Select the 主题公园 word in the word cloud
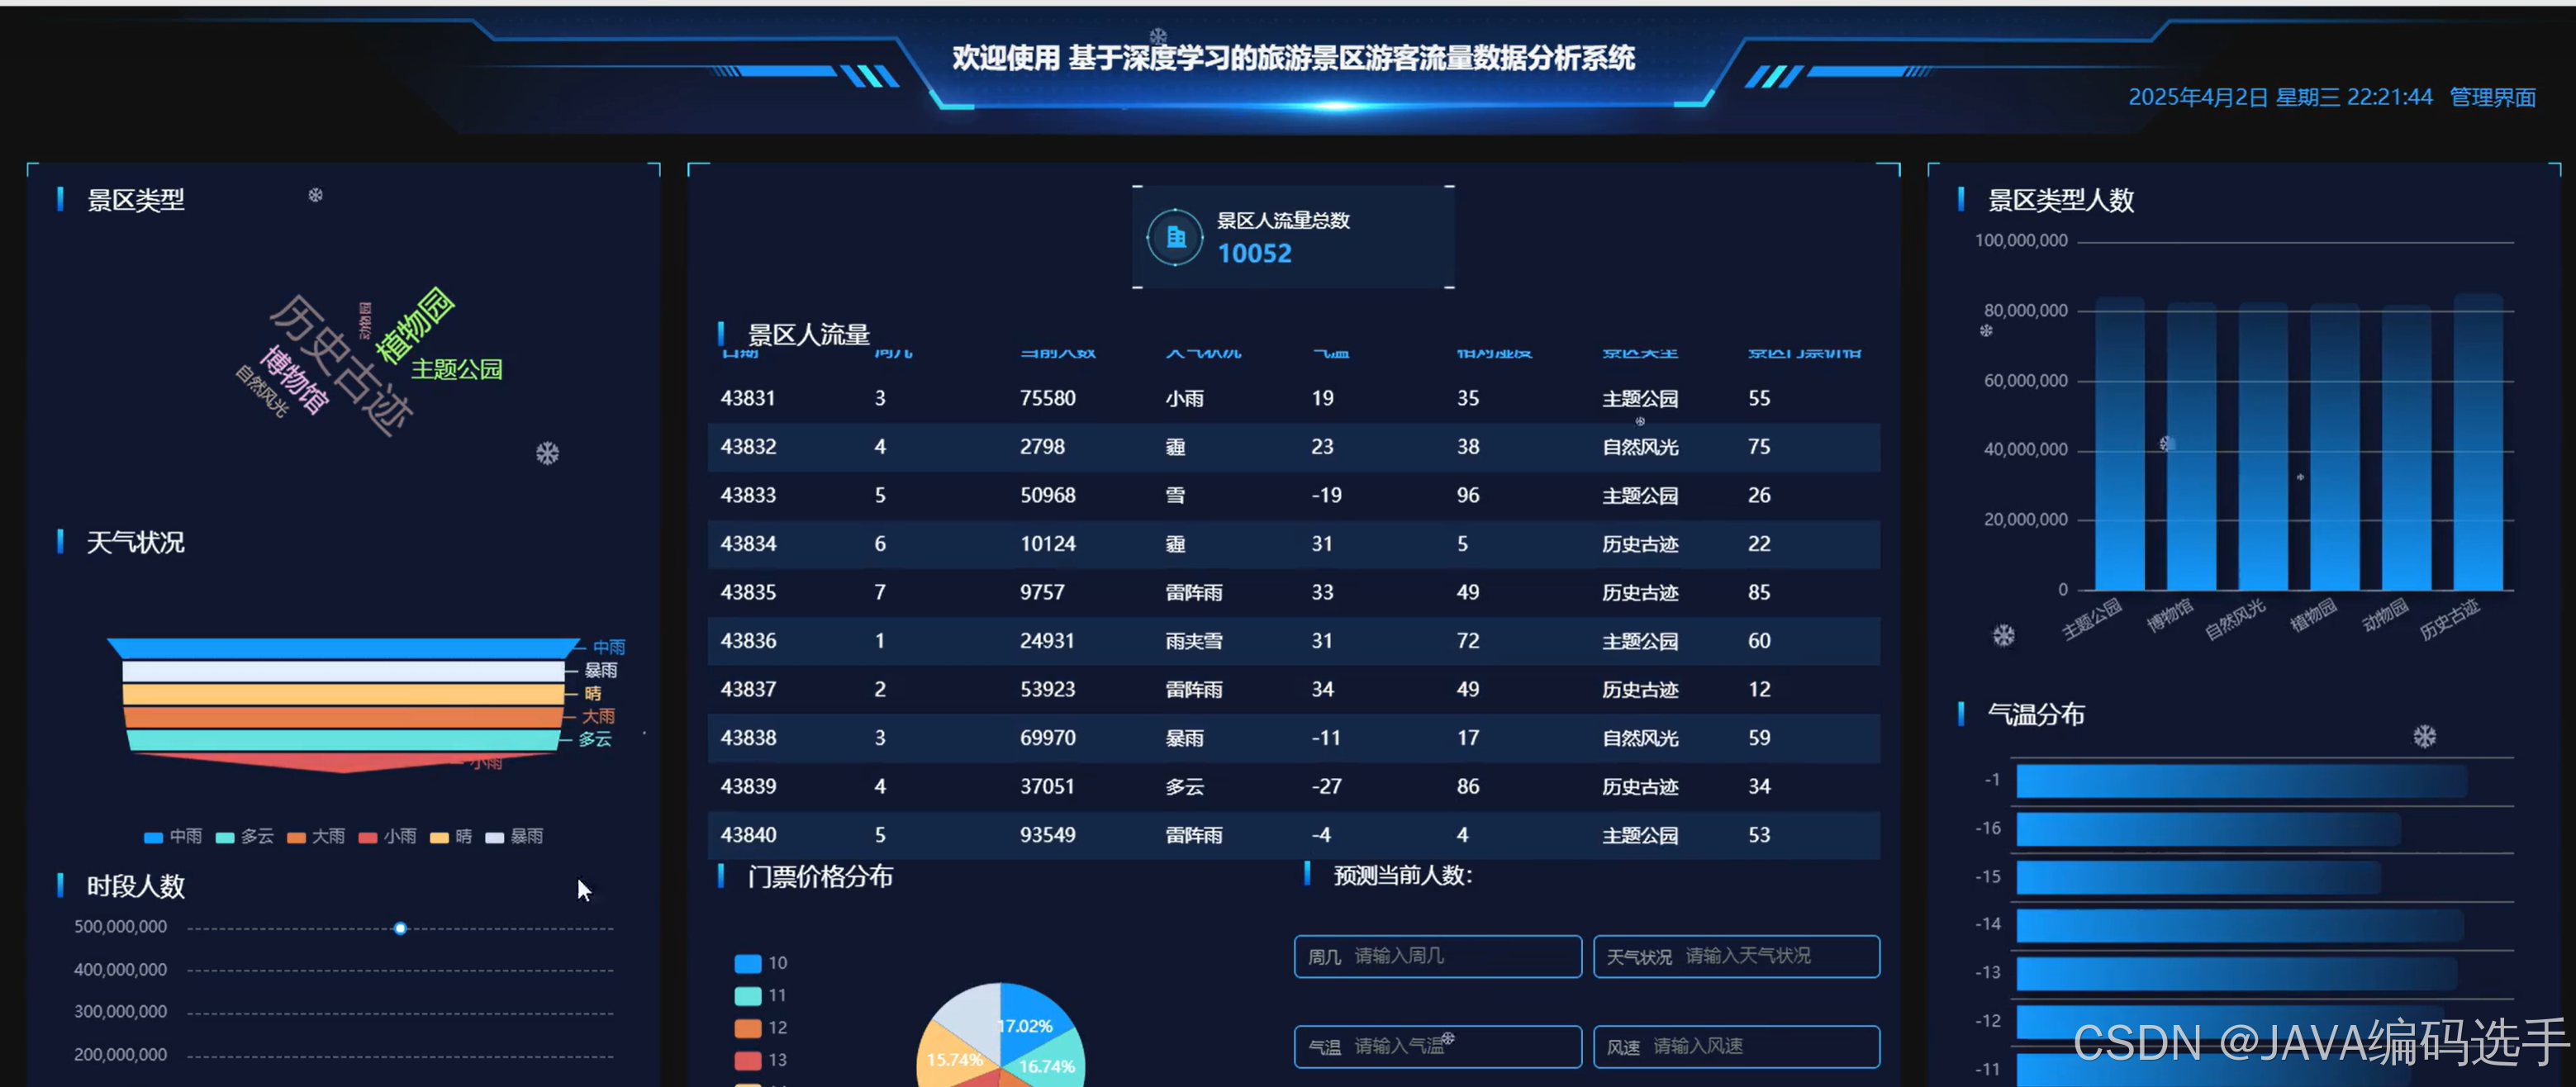The image size is (2576, 1087). point(457,369)
